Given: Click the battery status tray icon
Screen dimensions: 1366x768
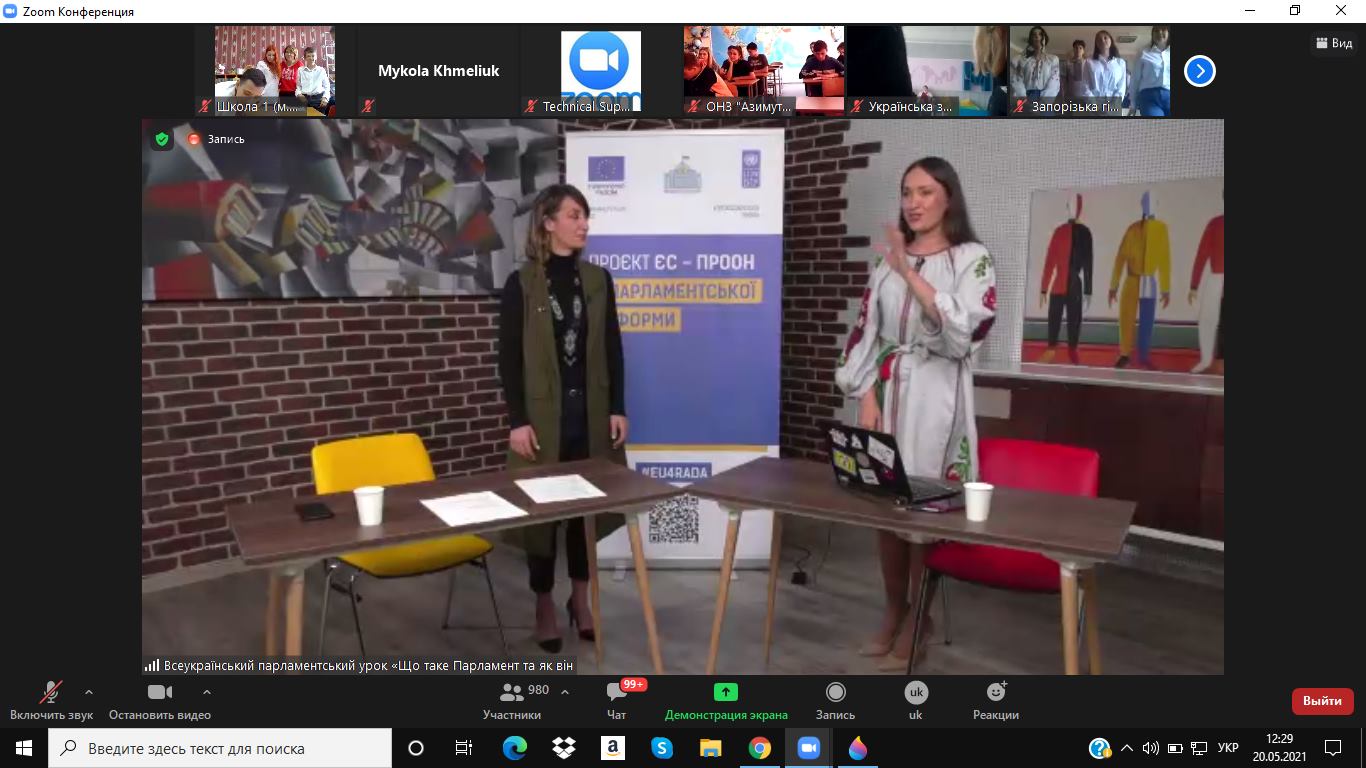Looking at the screenshot, I should 1174,748.
